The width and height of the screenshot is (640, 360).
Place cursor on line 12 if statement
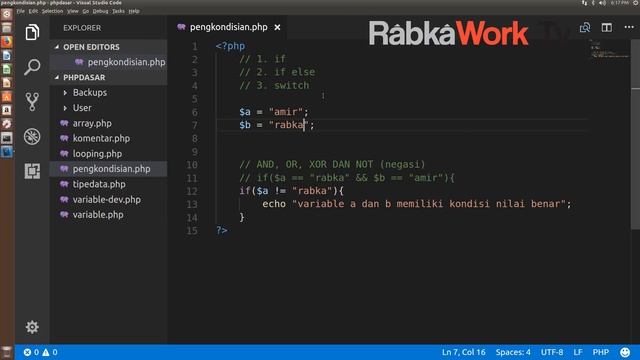[x=291, y=191]
